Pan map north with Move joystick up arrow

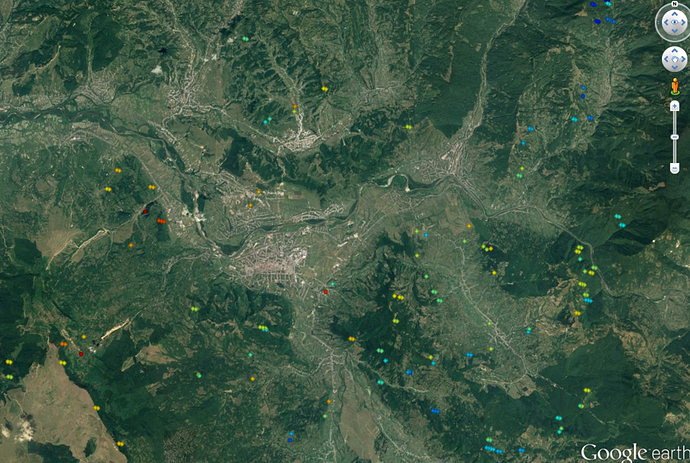click(675, 50)
